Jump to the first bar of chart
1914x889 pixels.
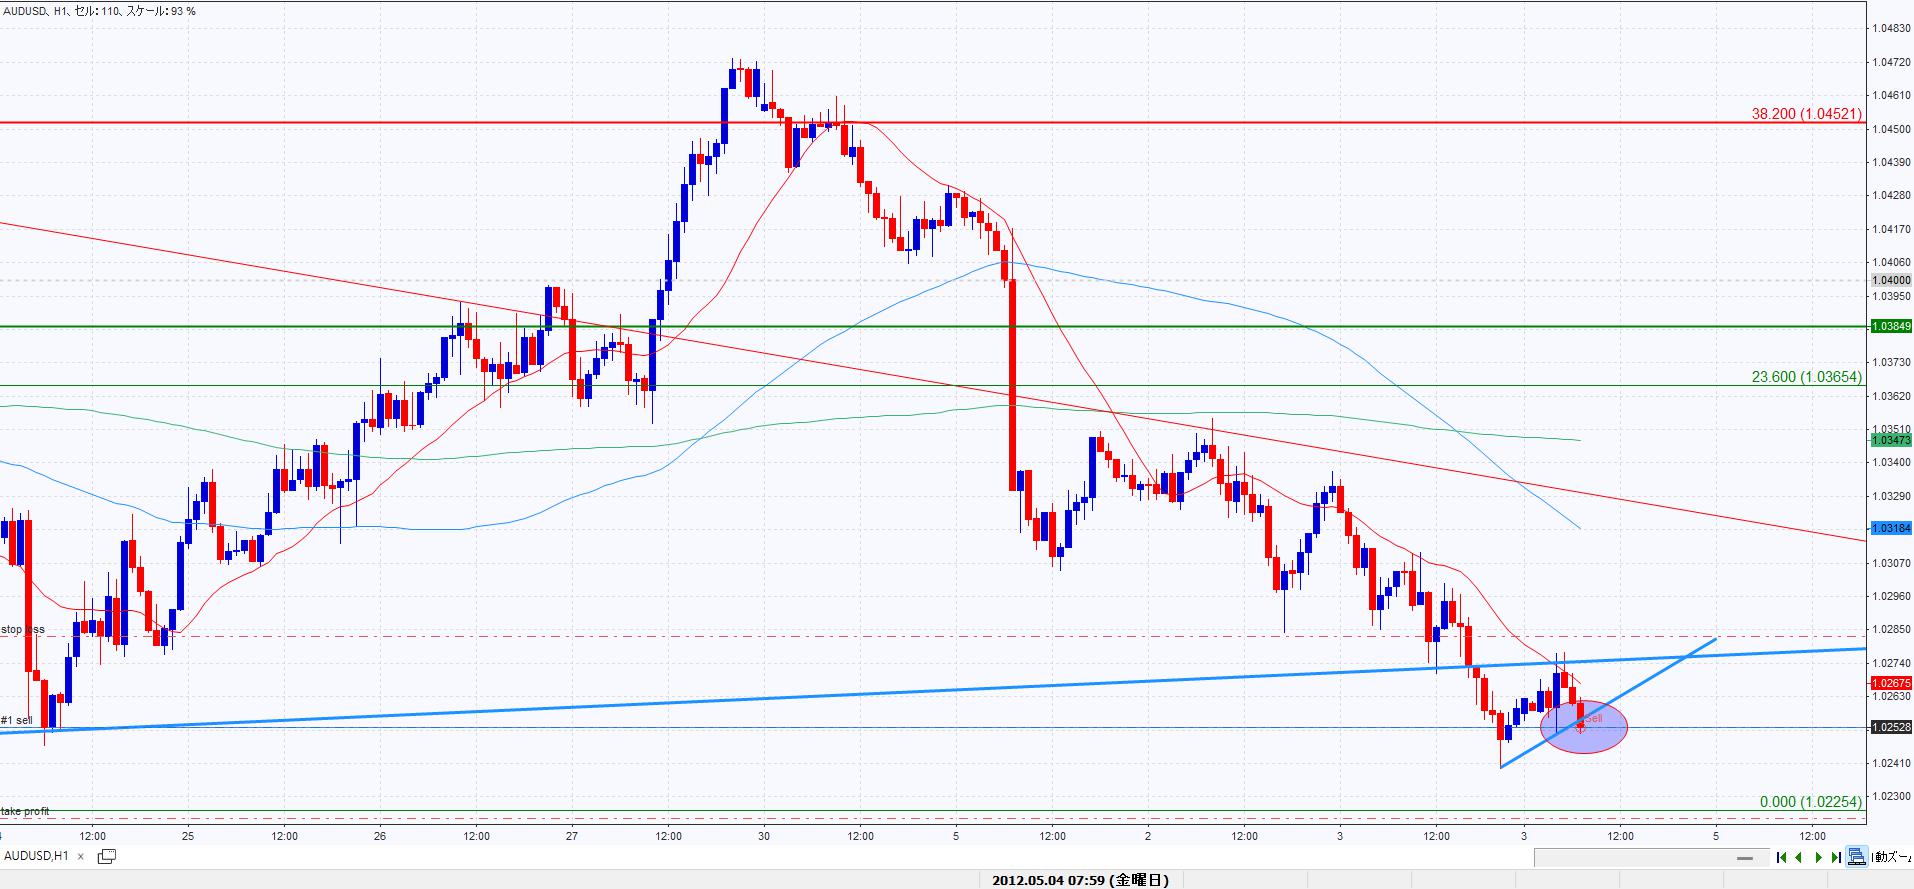click(x=1782, y=857)
